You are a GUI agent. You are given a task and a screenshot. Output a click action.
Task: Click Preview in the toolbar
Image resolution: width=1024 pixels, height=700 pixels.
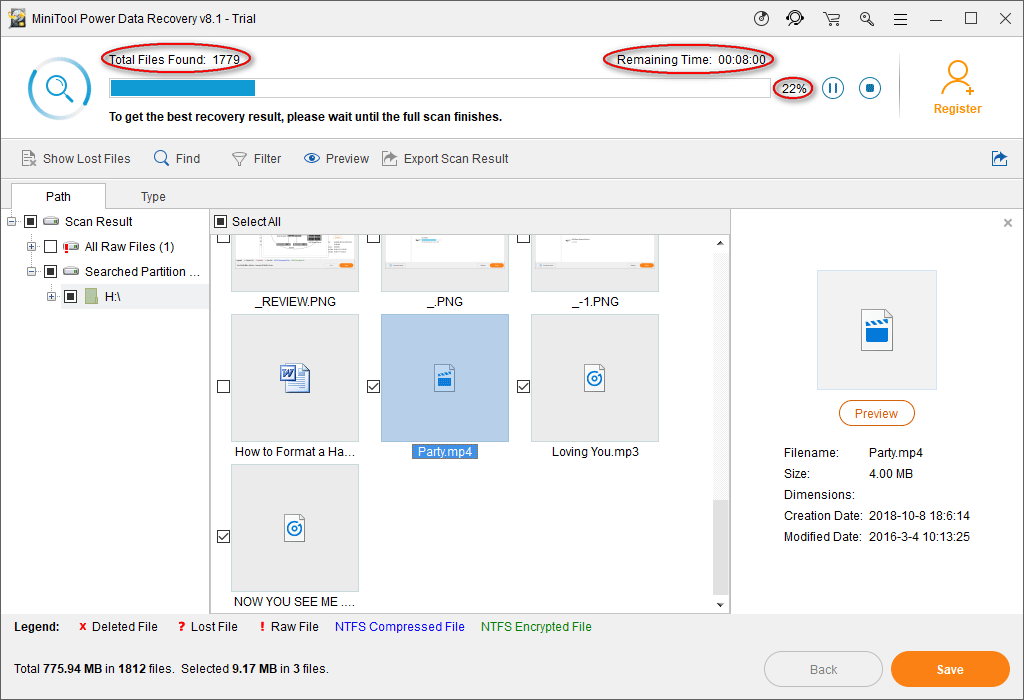click(336, 159)
